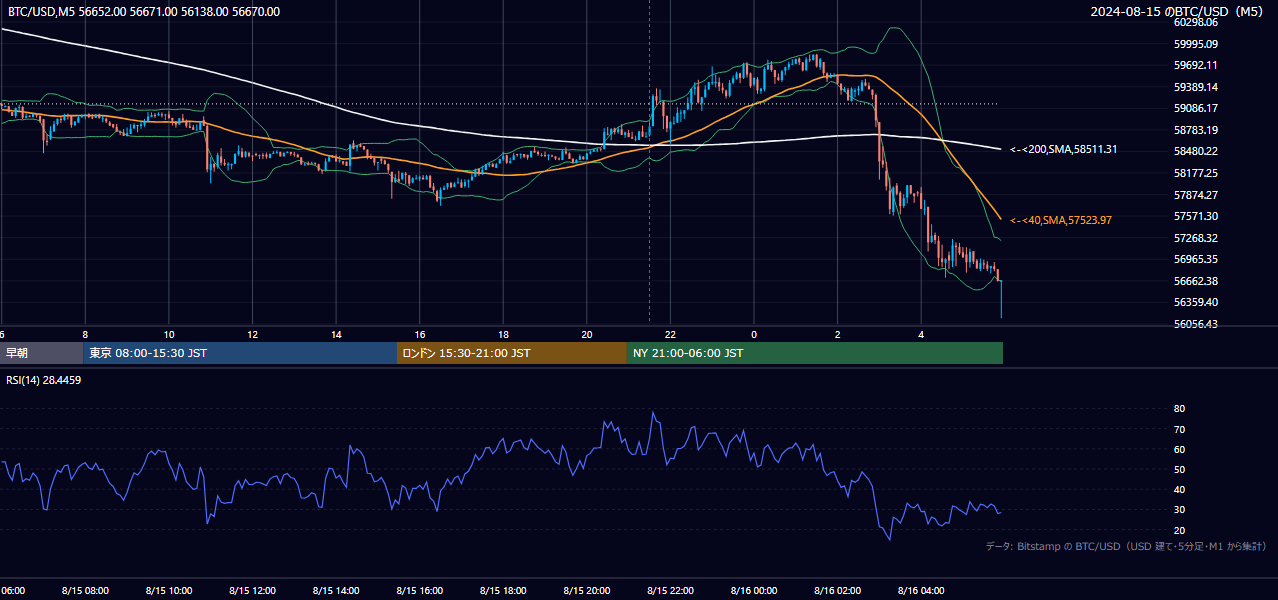Click RSI scale level 50
This screenshot has height=600, width=1278.
(x=1179, y=469)
